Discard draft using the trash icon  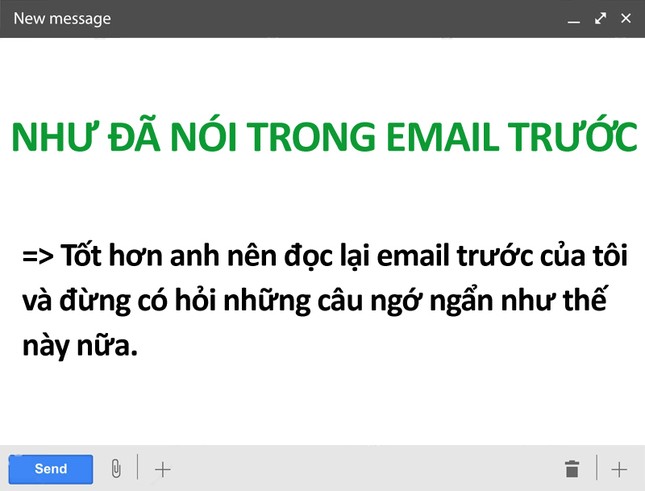[572, 469]
